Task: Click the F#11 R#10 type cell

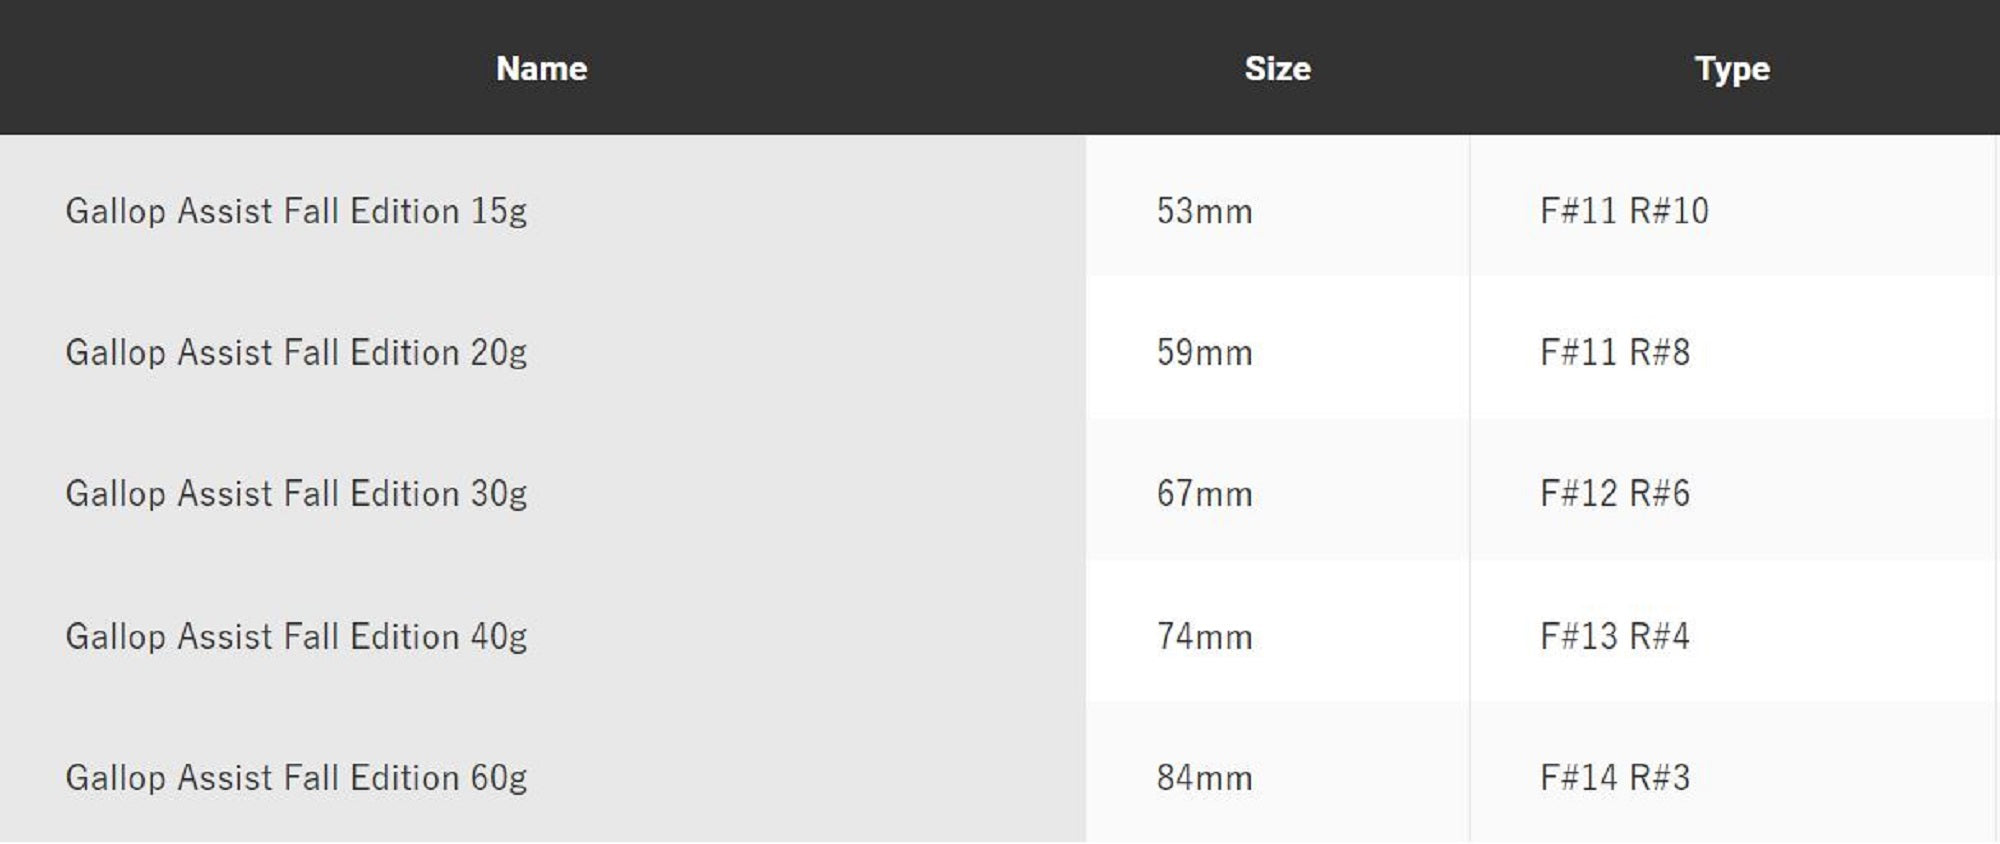Action: coord(1624,211)
